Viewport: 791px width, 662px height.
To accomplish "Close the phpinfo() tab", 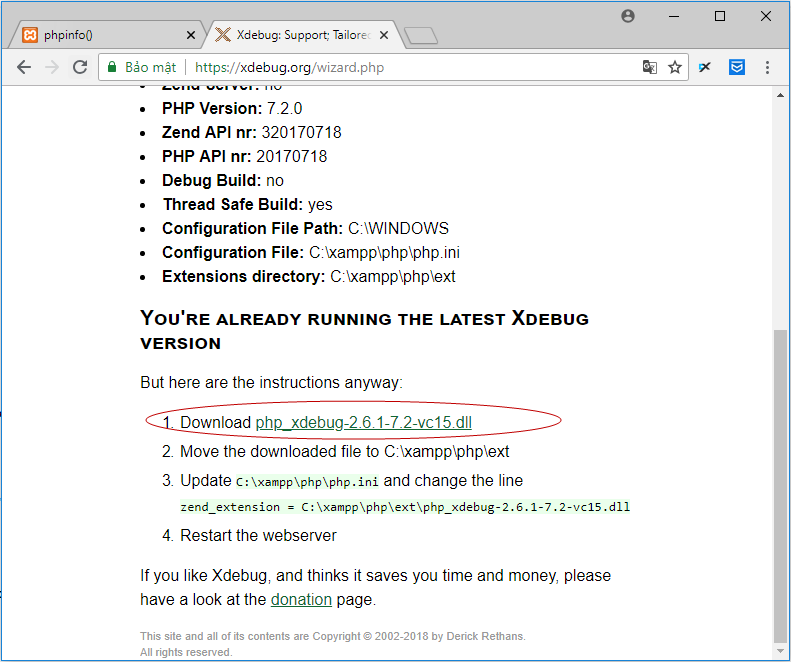I will [191, 35].
